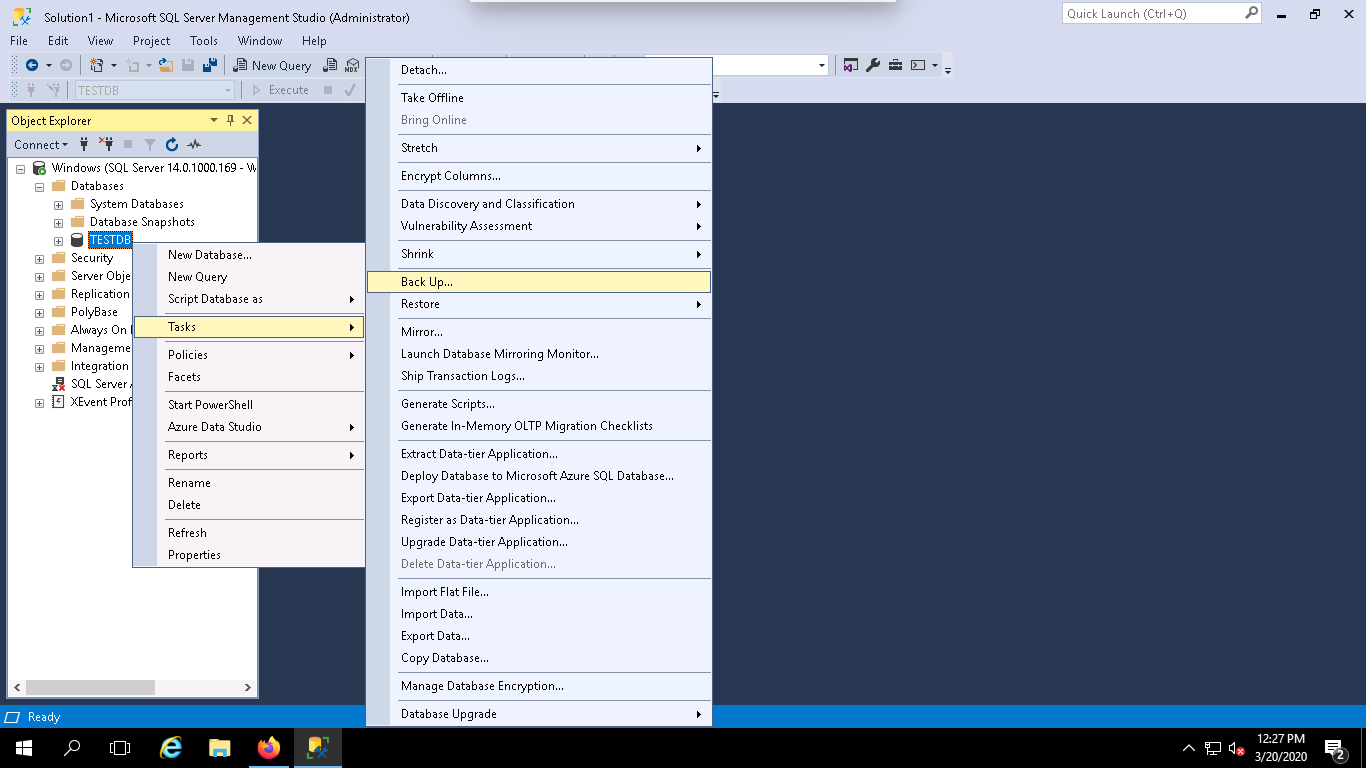Click the Save All toolbar icon
Image resolution: width=1366 pixels, height=768 pixels.
(x=210, y=65)
